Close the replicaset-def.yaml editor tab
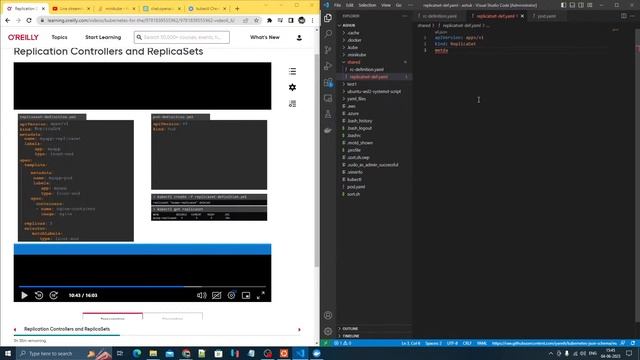Viewport: 640px width, 360px height. 522,16
